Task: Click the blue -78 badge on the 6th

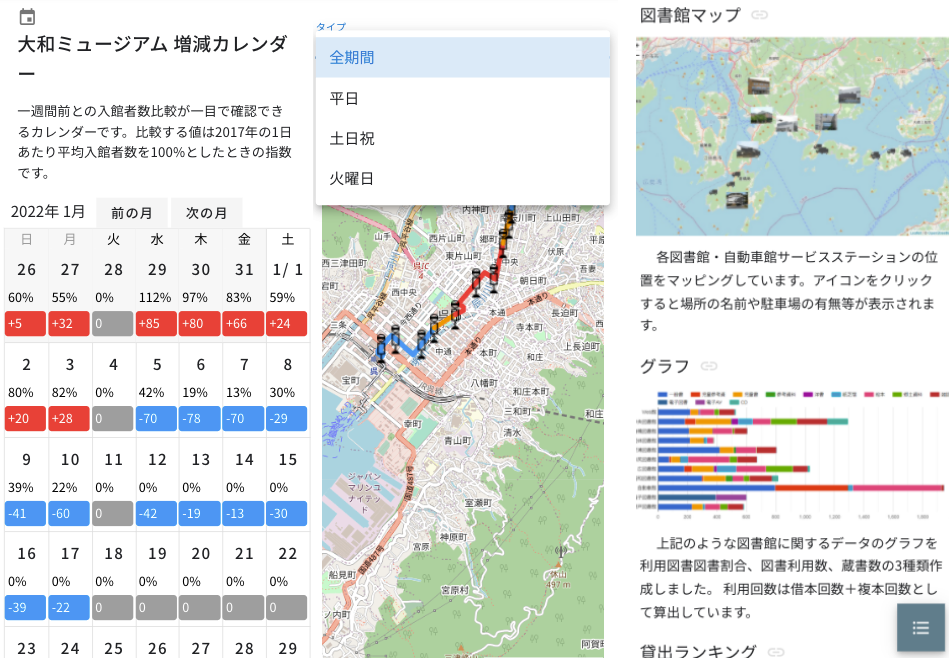Action: (200, 419)
